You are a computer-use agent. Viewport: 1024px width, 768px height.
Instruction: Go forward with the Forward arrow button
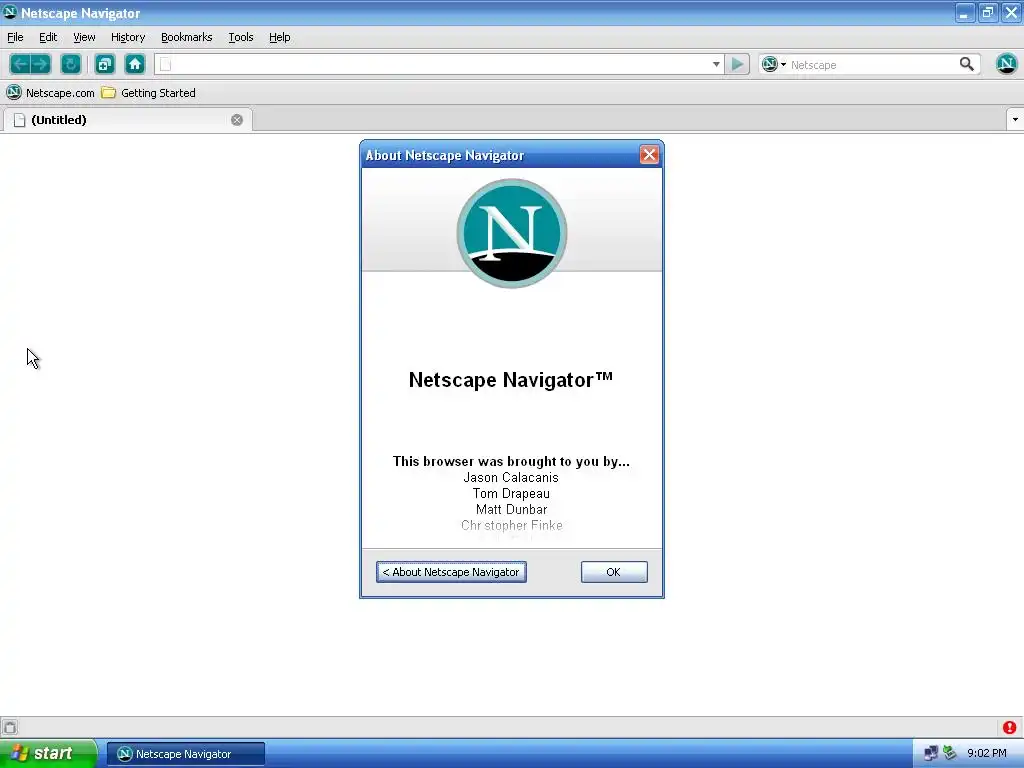tap(40, 64)
